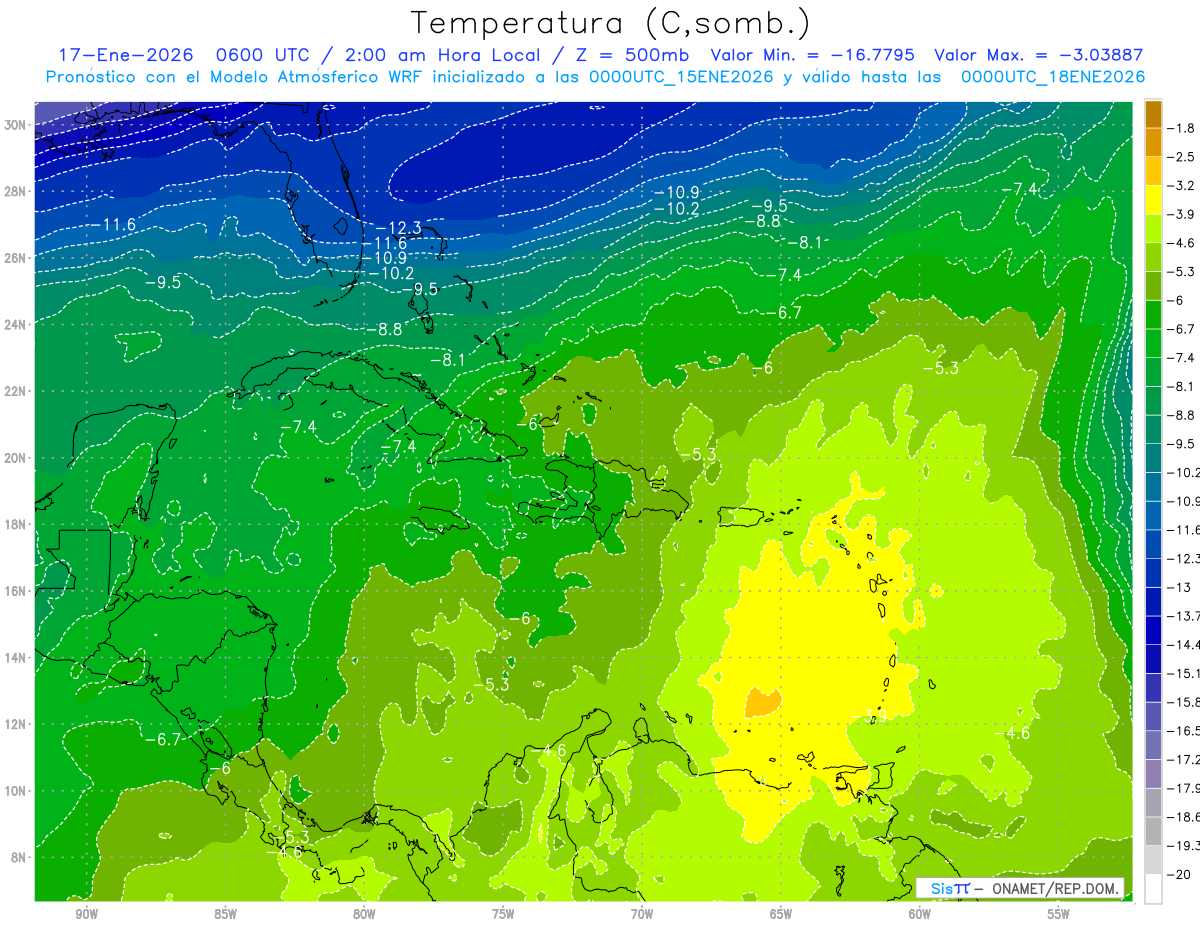Click the "Valor Max. = -3.03887" value
The image size is (1200, 927).
pyautogui.click(x=1038, y=55)
